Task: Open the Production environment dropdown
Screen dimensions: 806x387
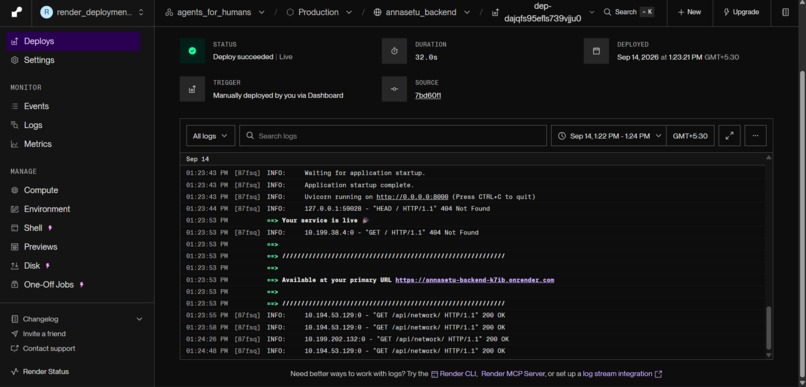Action: [x=318, y=12]
